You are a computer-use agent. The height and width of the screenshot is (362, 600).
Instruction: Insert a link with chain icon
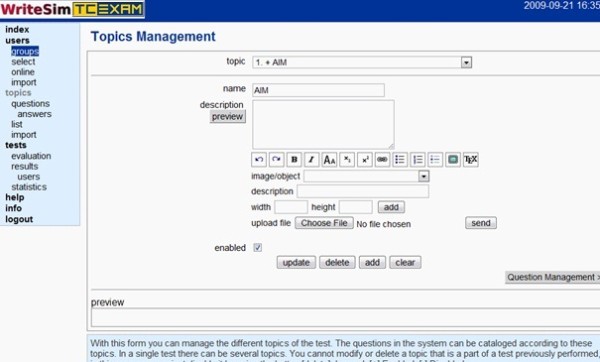(x=382, y=159)
